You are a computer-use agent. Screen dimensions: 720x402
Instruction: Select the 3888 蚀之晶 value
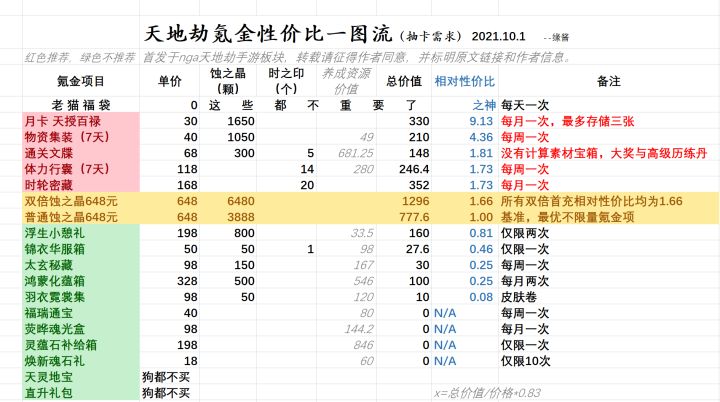(241, 217)
